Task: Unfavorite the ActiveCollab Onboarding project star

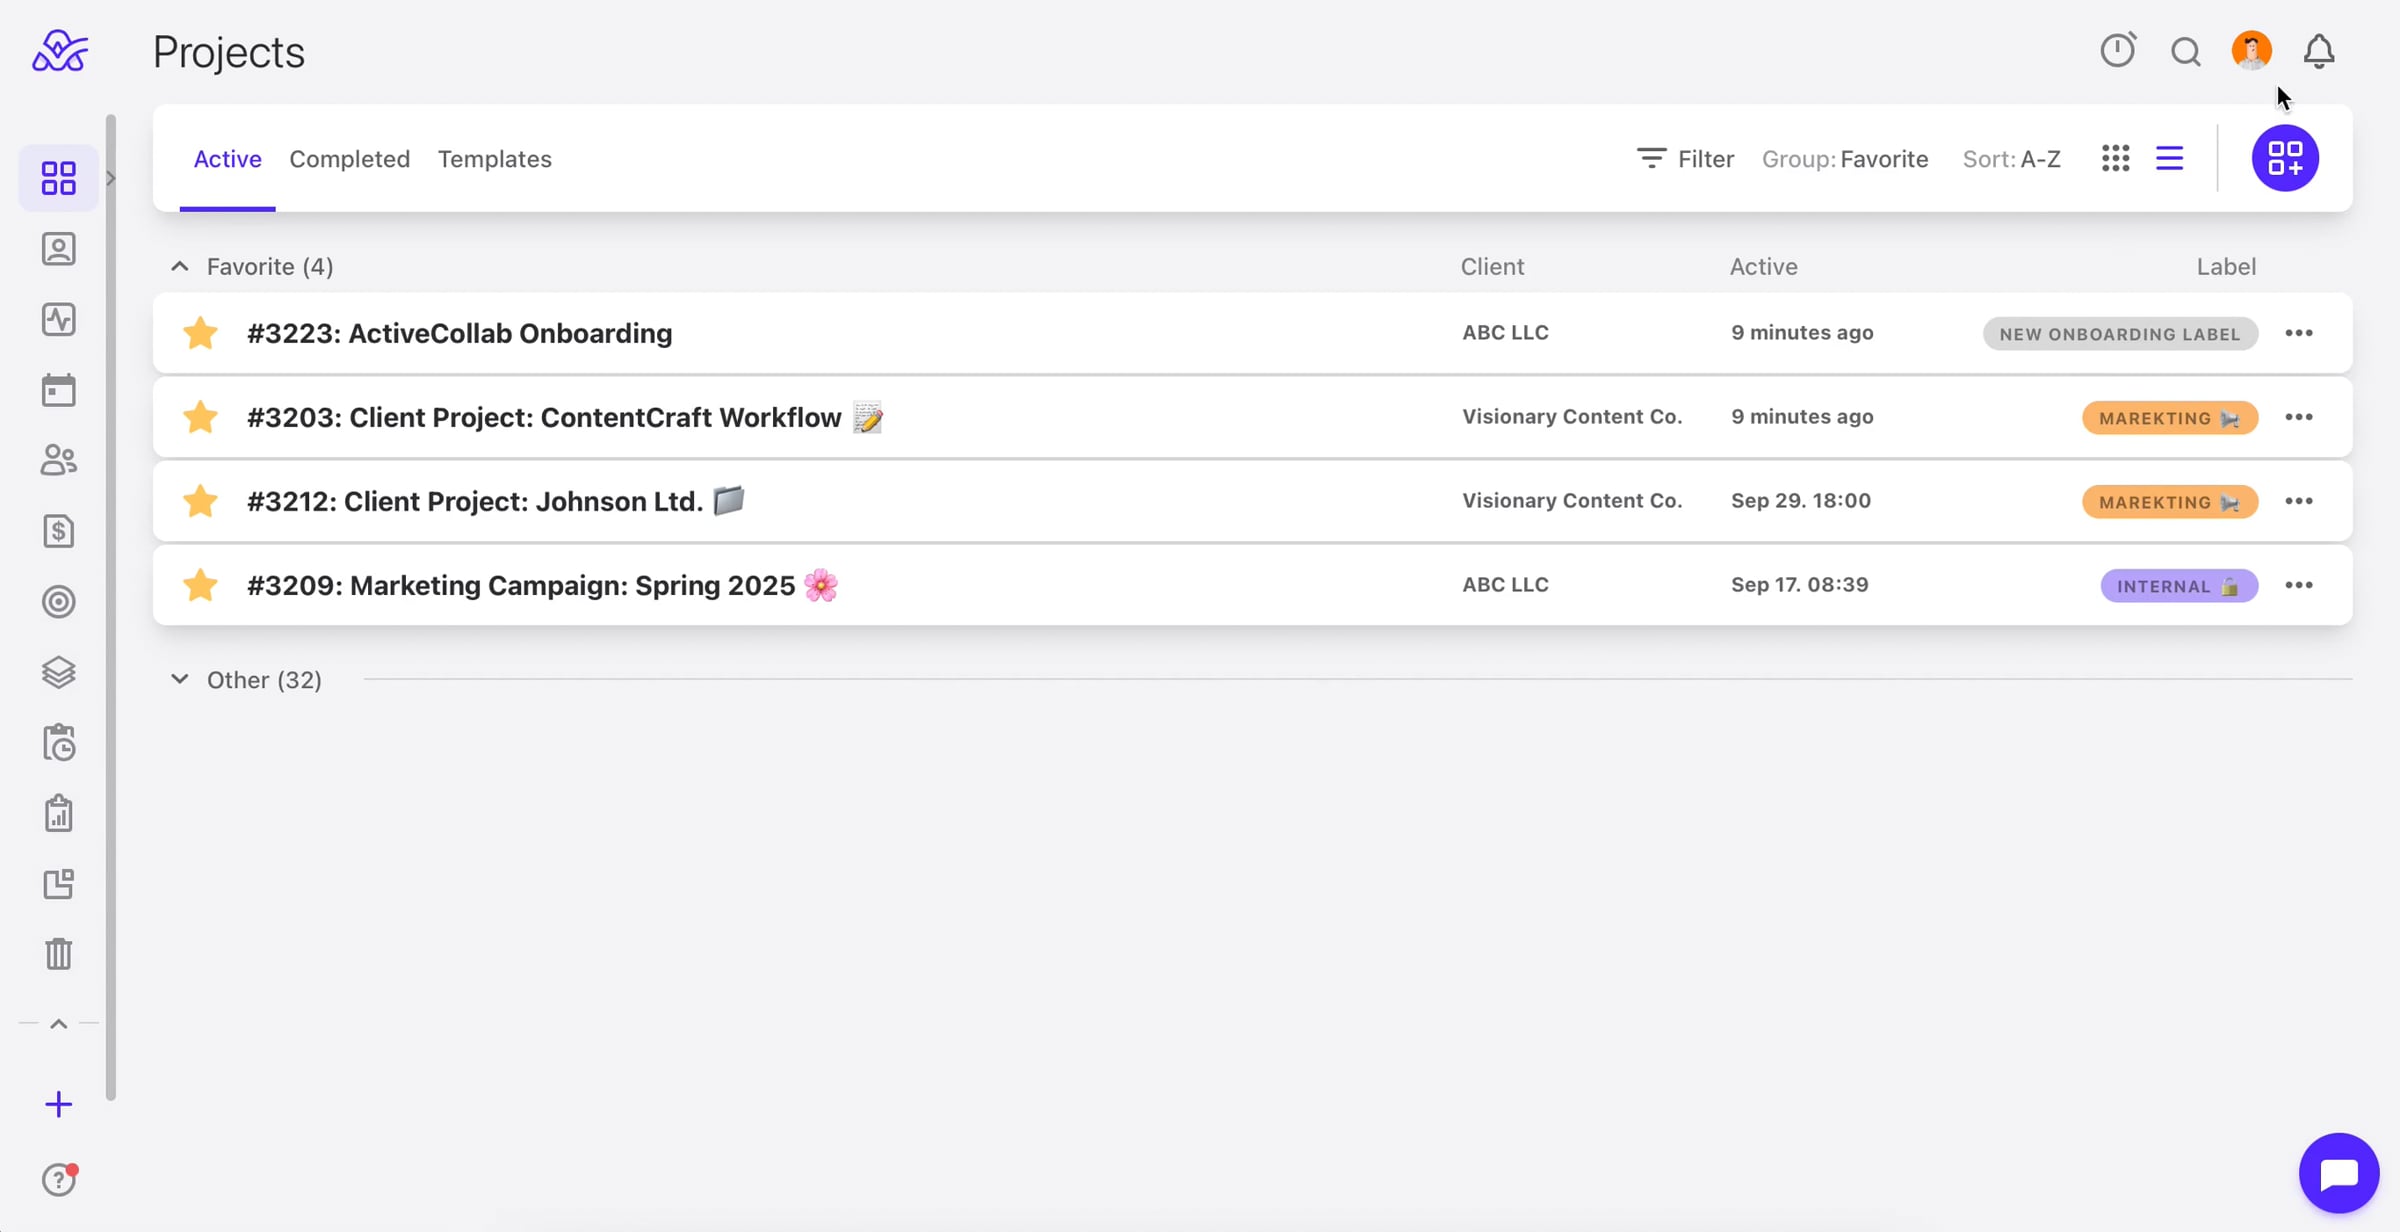Action: point(201,333)
